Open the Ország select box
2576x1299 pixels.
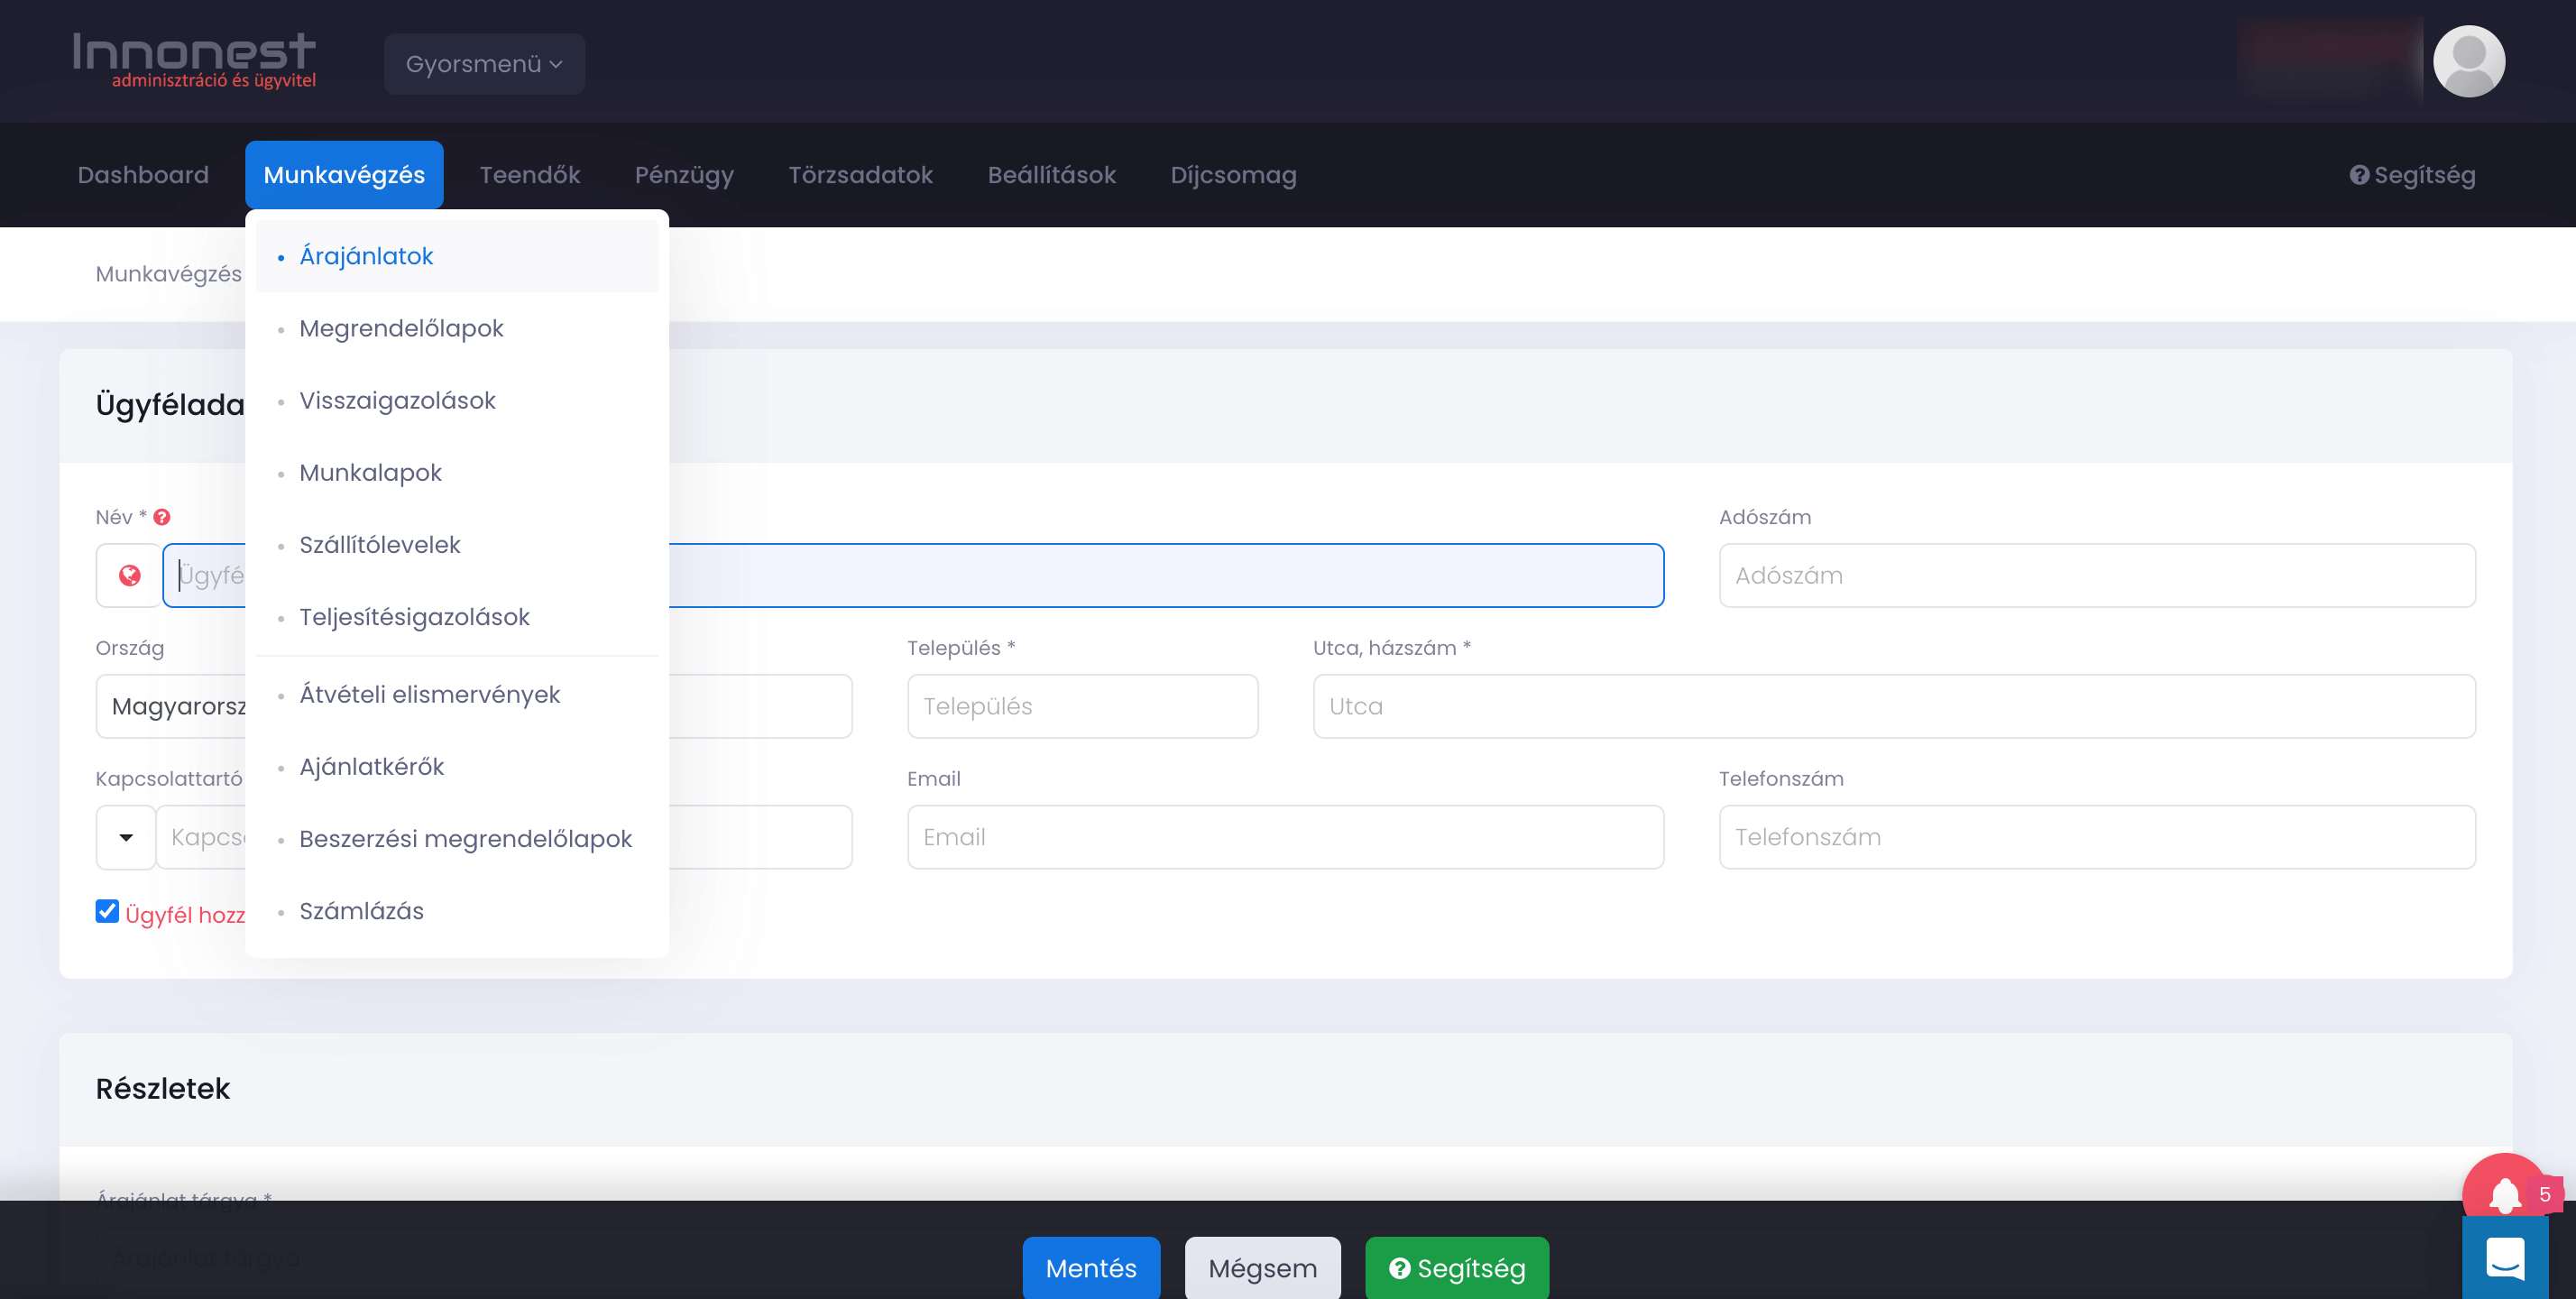pyautogui.click(x=474, y=706)
